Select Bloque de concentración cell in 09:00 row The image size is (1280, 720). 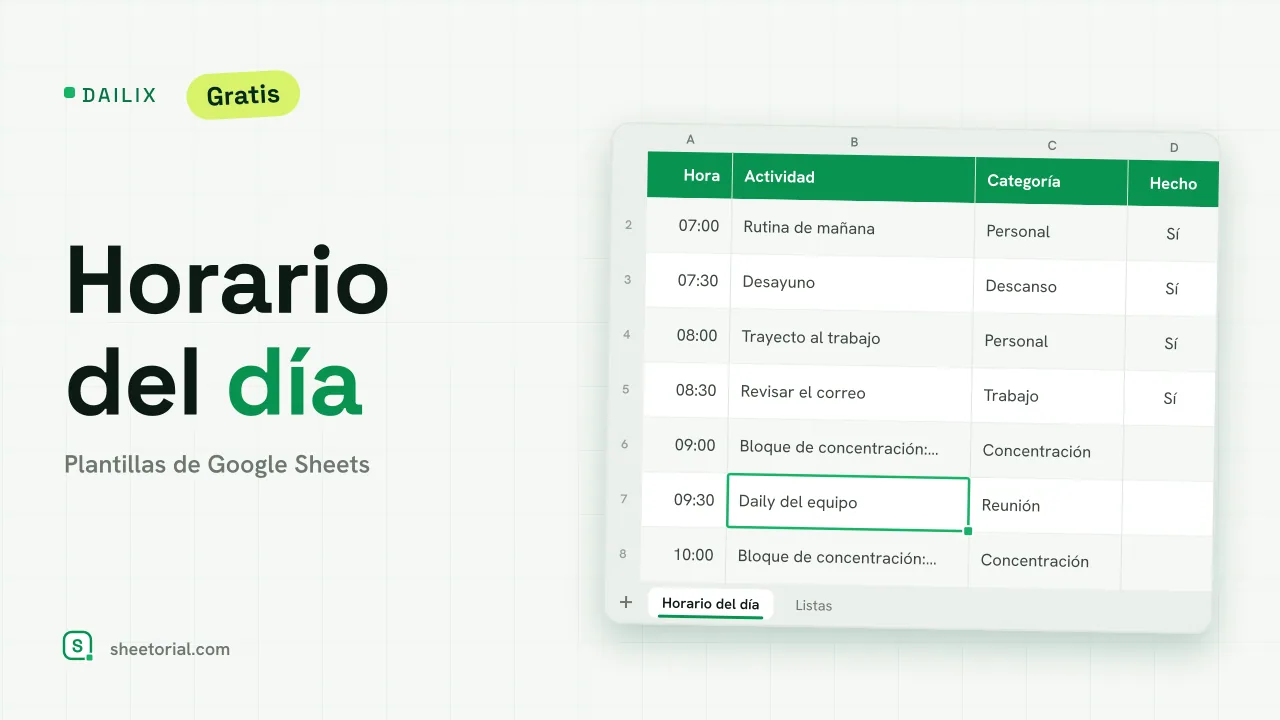(x=849, y=448)
